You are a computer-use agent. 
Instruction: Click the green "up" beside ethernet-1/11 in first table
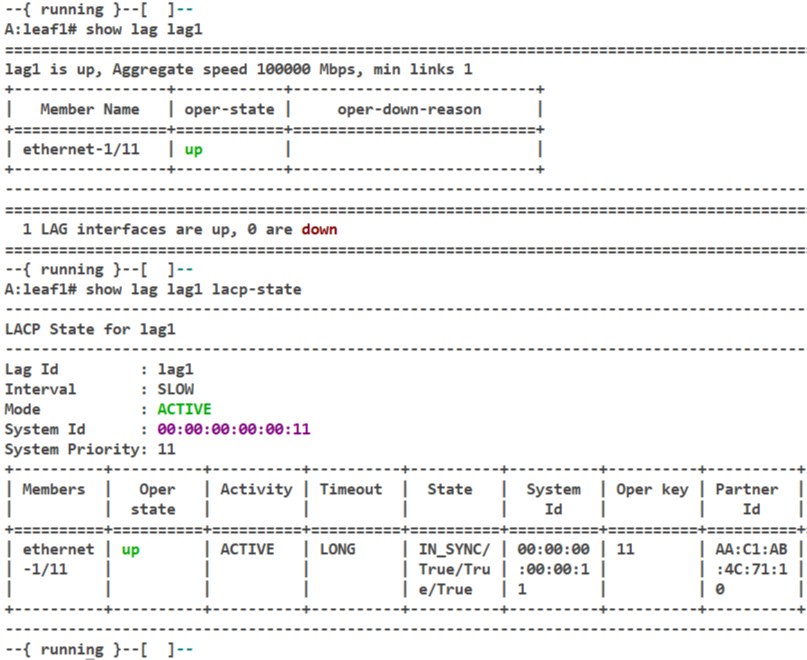click(x=193, y=149)
